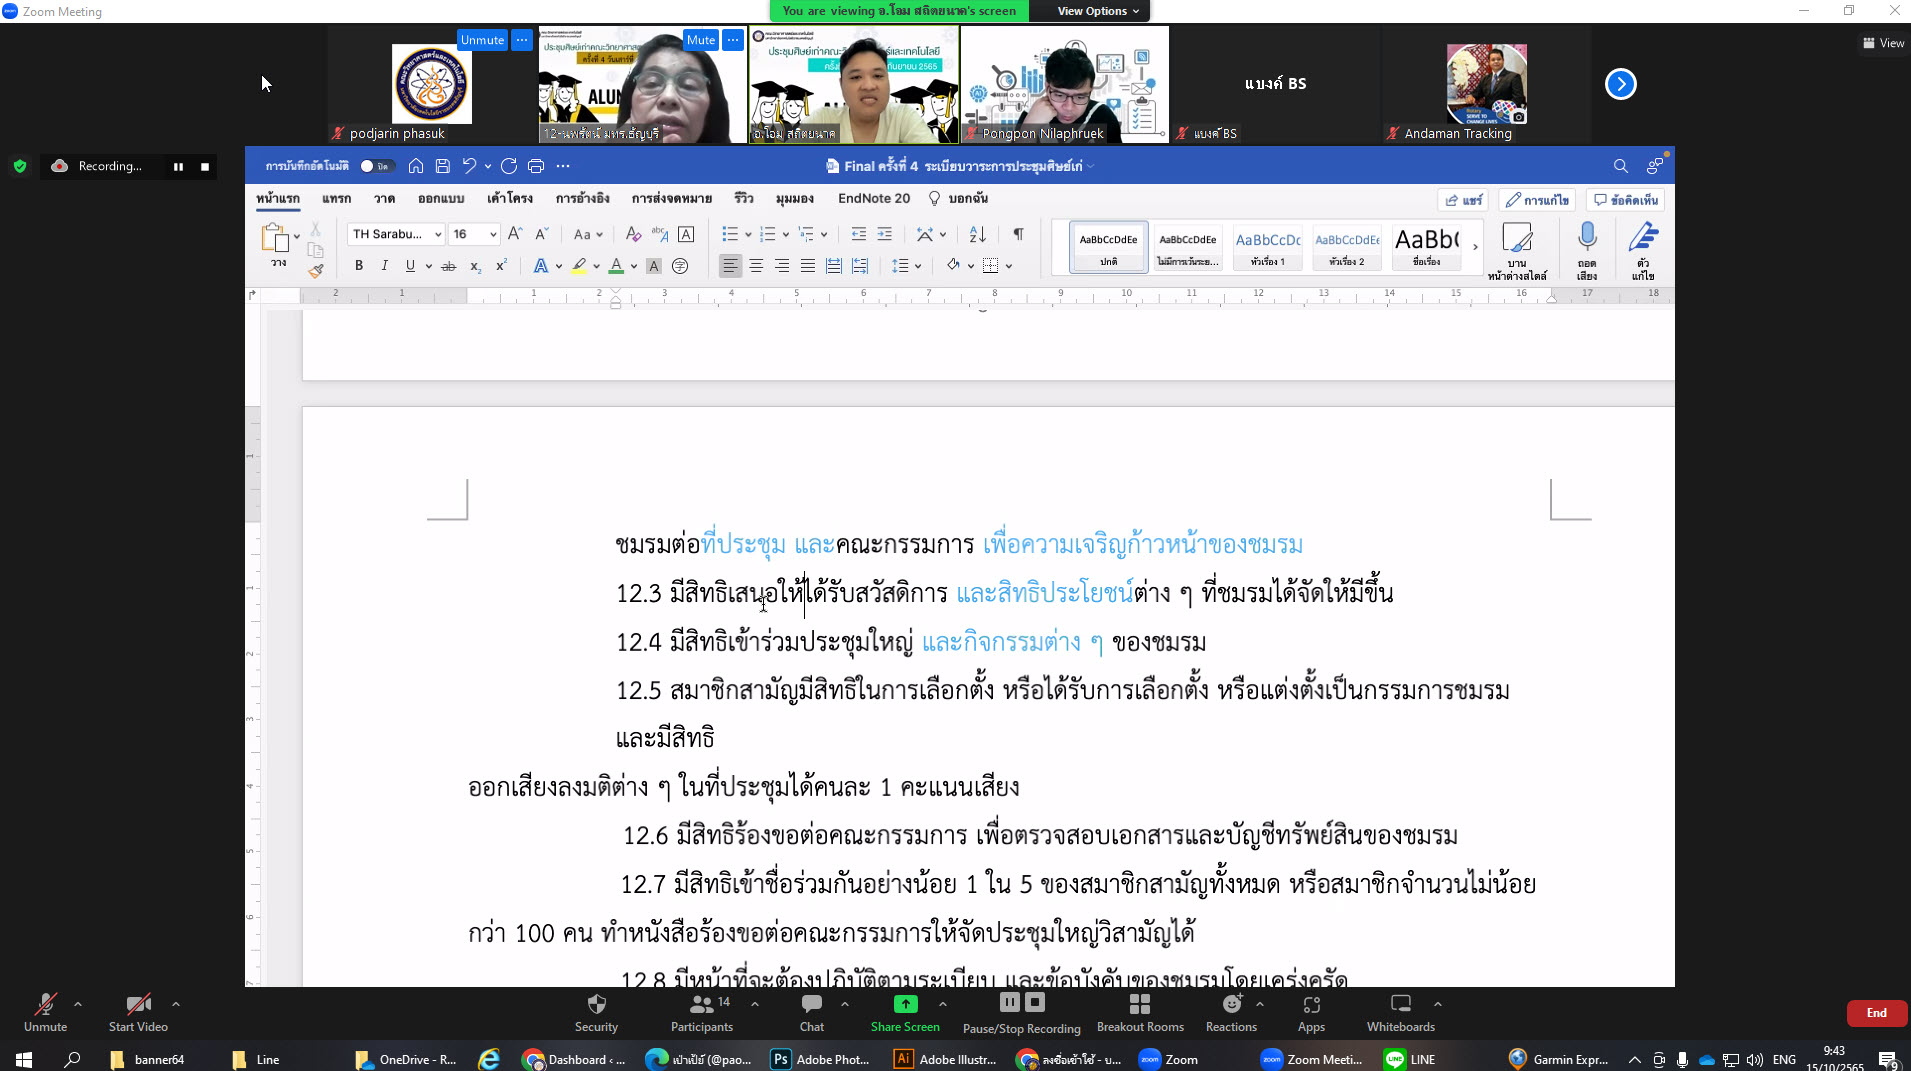The image size is (1911, 1071).
Task: Expand the styles gallery arrow
Action: (x=1475, y=247)
